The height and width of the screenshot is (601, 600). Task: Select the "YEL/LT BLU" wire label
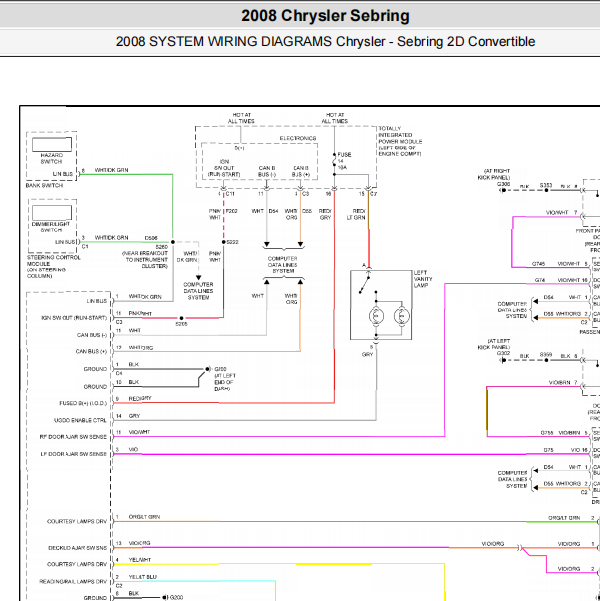coord(143,577)
